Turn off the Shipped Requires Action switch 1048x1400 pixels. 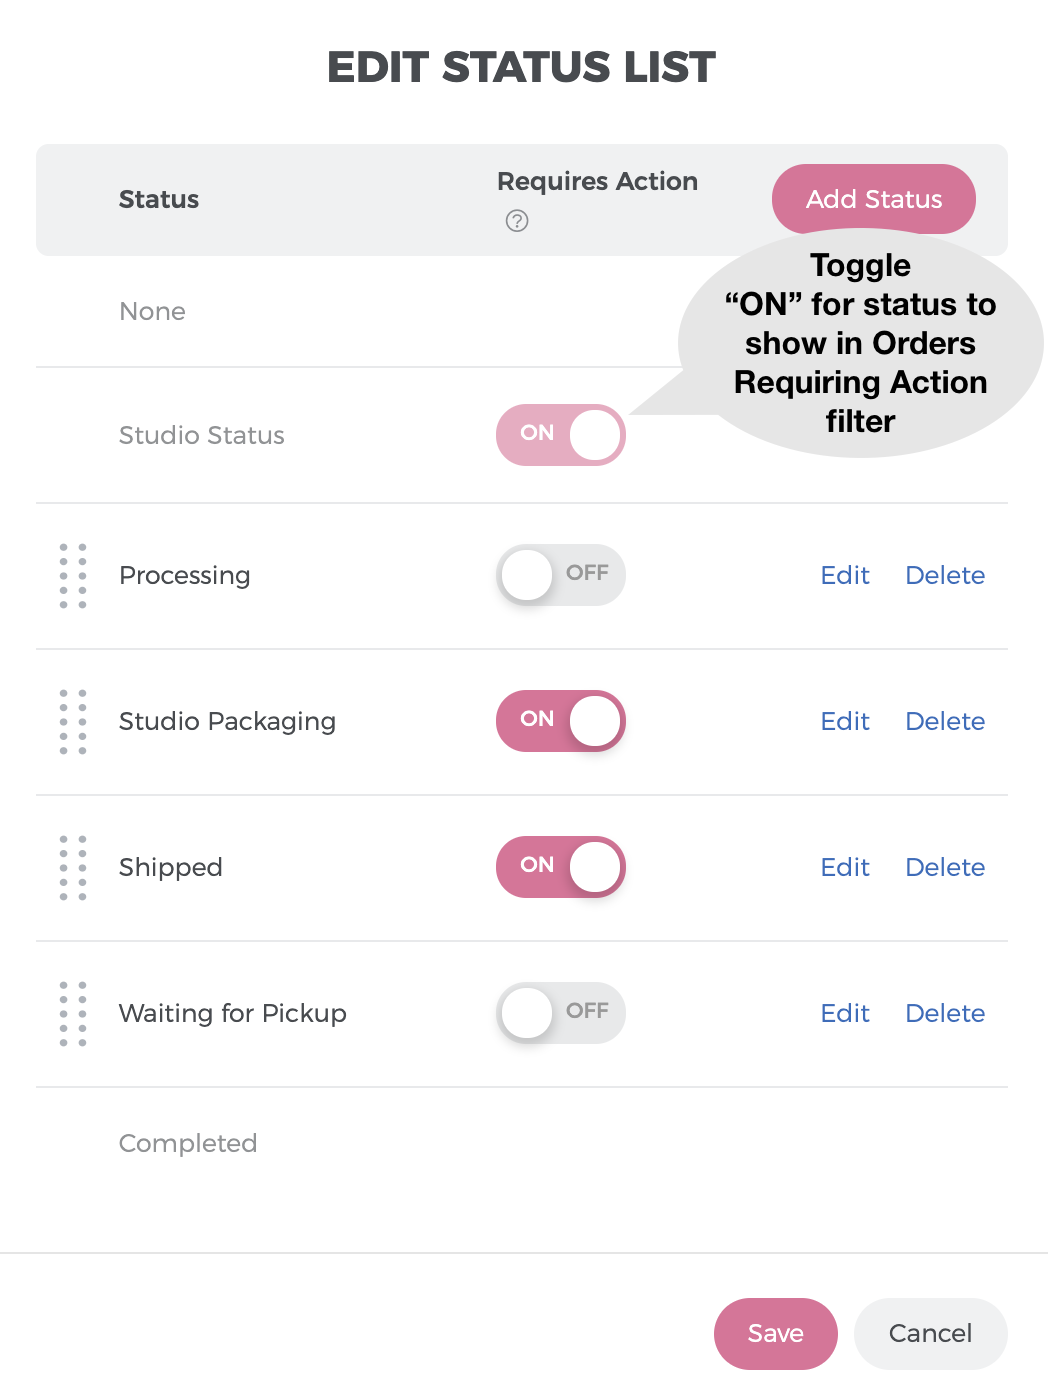(561, 867)
